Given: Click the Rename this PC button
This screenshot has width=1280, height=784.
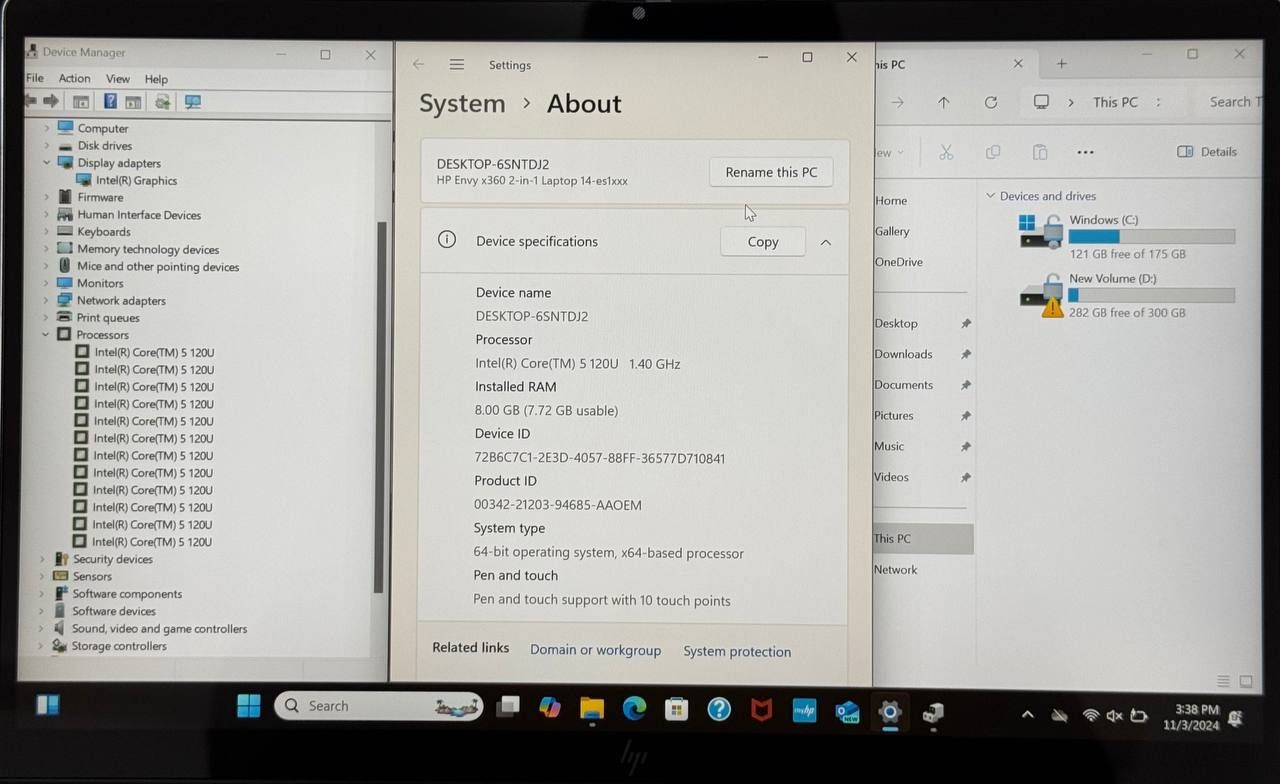Looking at the screenshot, I should (771, 172).
